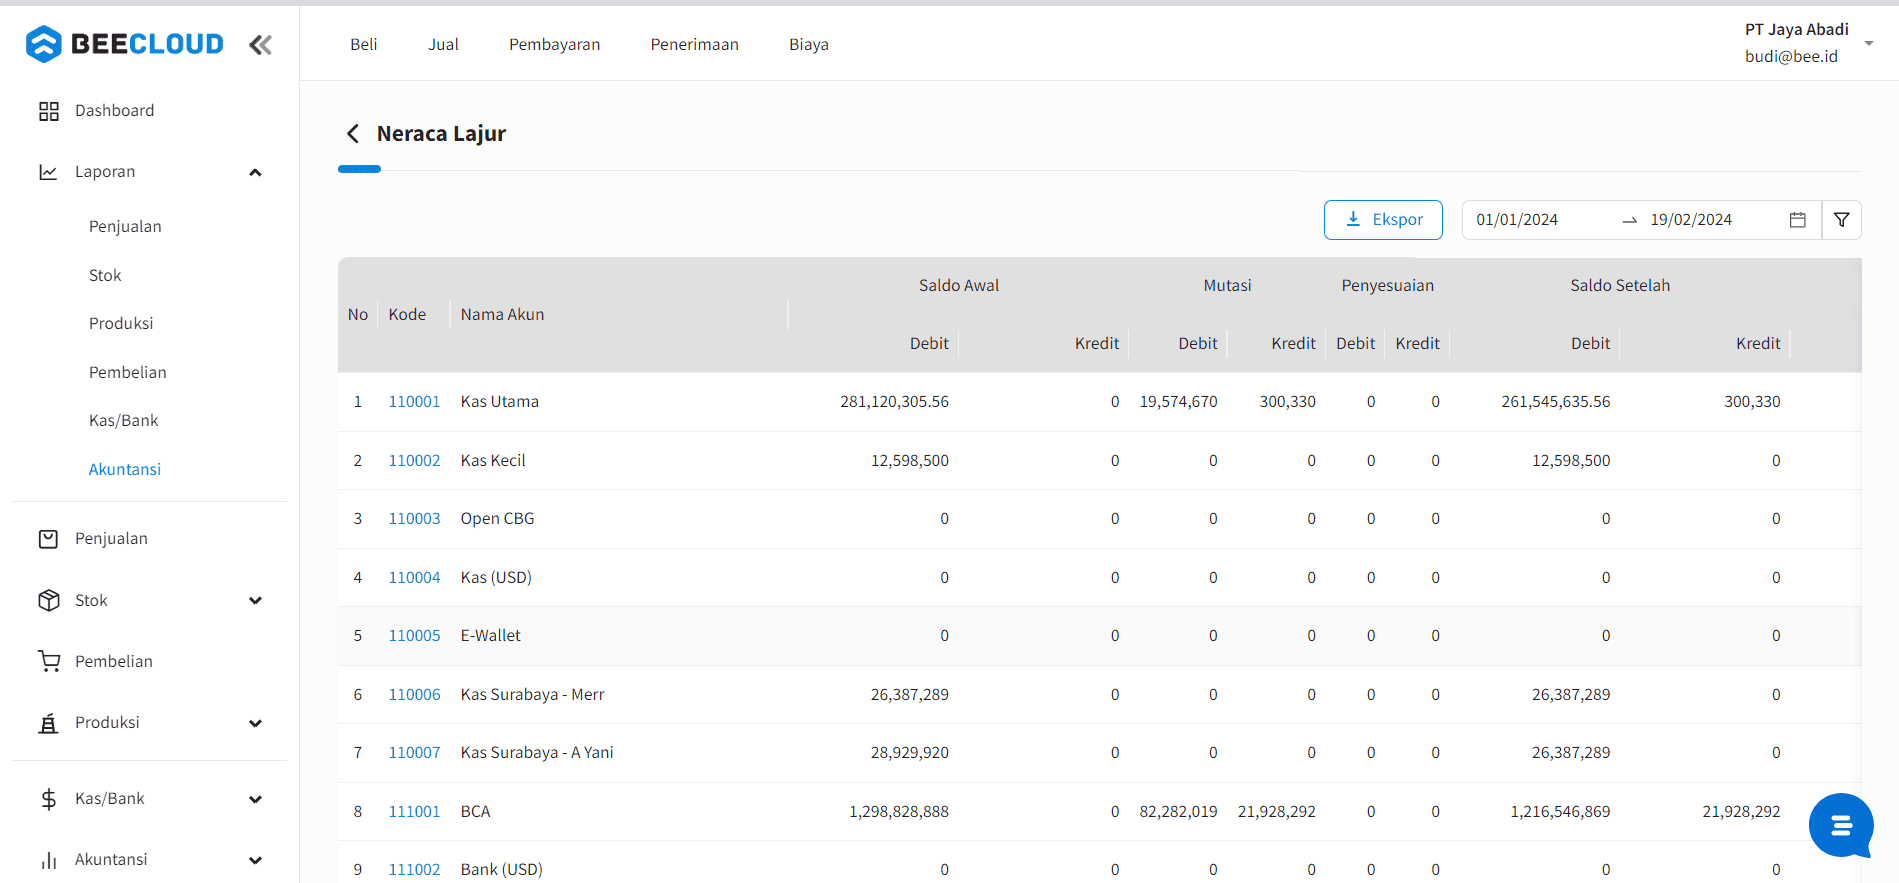This screenshot has height=883, width=1899.
Task: Open account code 111002 link
Action: (x=414, y=870)
